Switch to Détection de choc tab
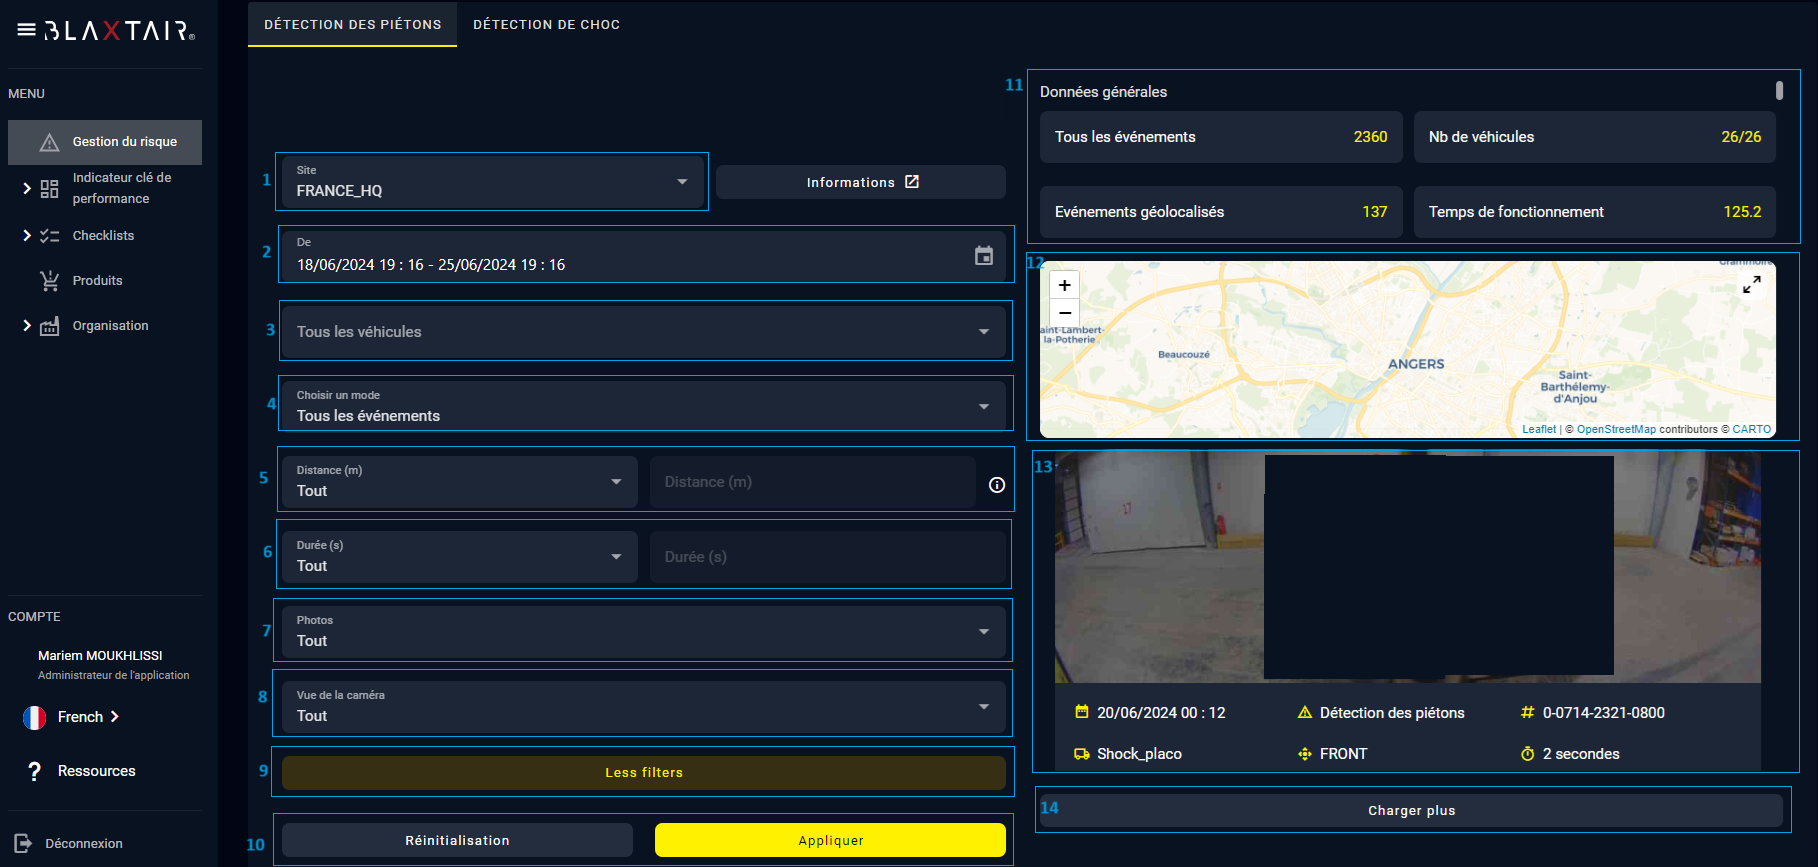Viewport: 1818px width, 867px height. click(546, 24)
